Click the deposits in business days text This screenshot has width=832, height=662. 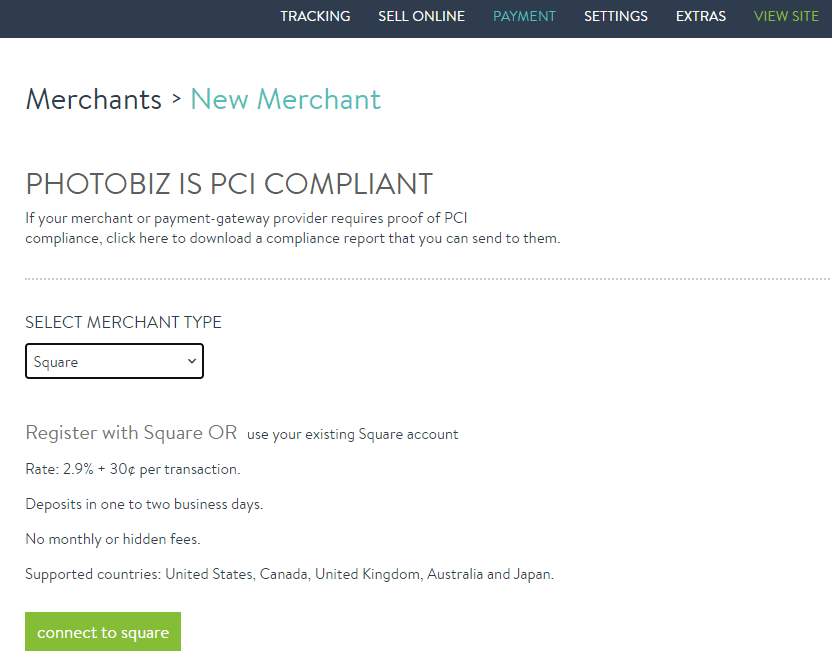coord(144,504)
